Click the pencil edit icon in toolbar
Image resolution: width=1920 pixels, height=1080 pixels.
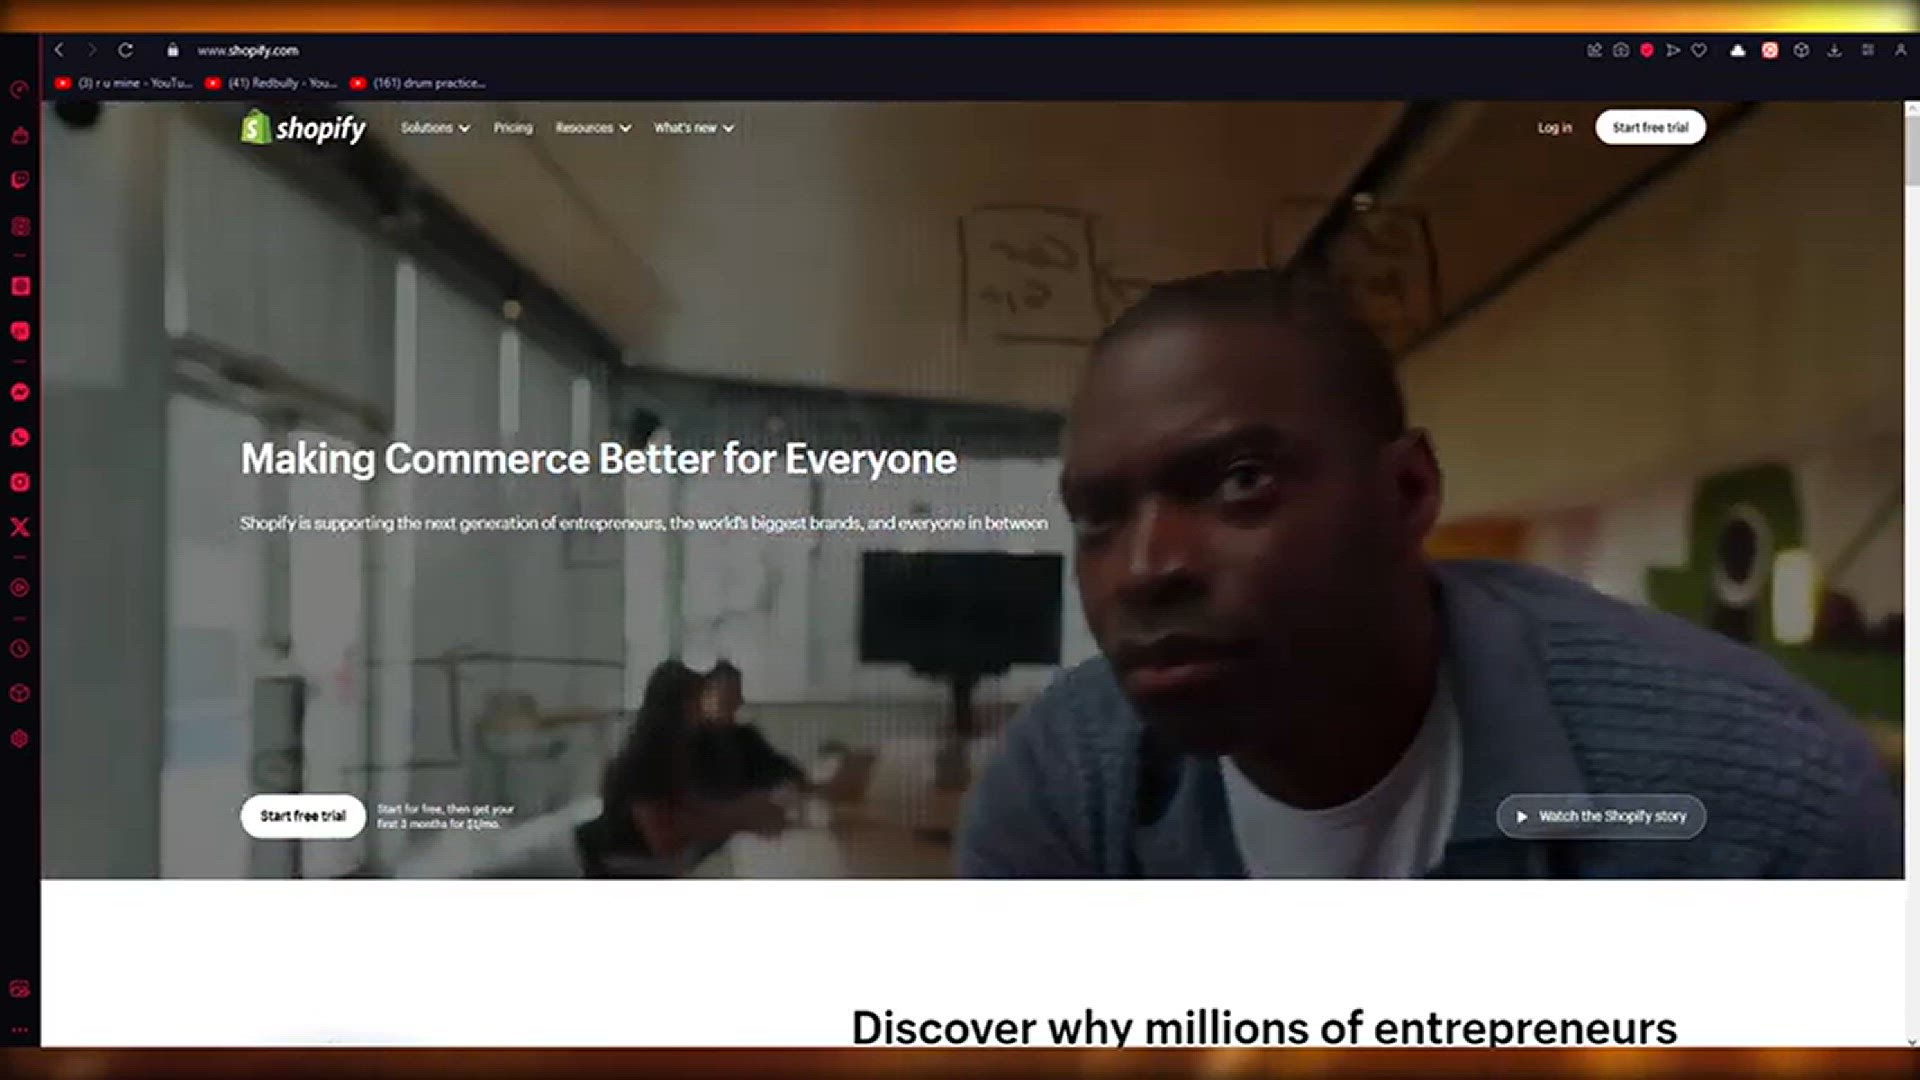click(1594, 50)
